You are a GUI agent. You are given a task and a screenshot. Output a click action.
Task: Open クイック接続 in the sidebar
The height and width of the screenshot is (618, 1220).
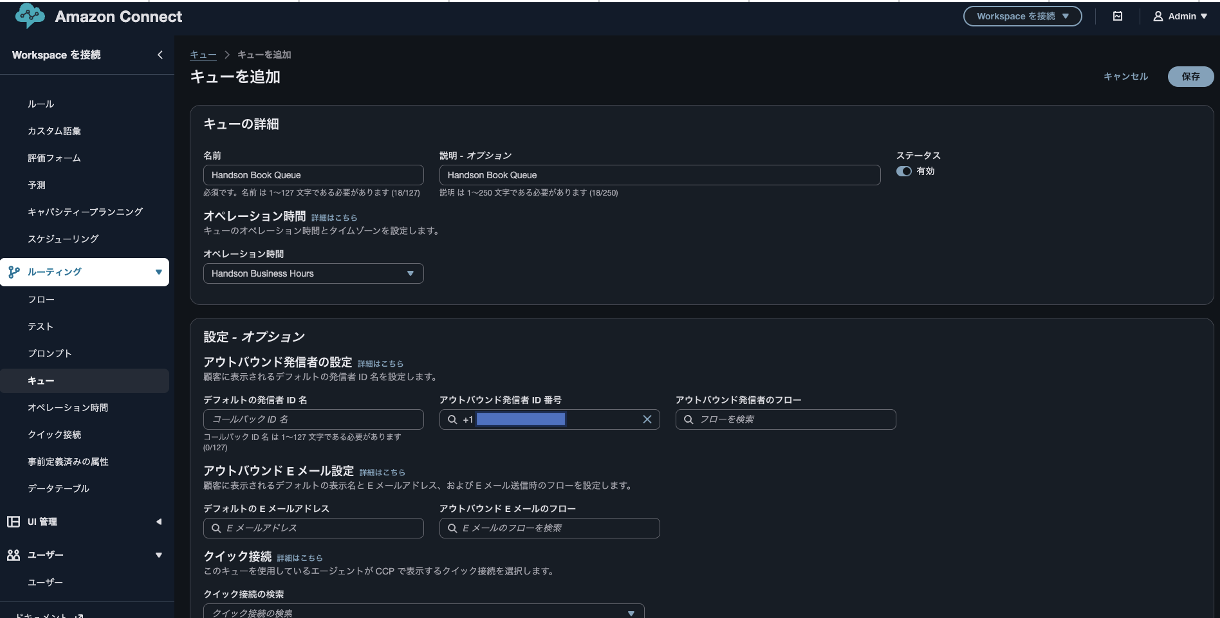[x=55, y=435]
